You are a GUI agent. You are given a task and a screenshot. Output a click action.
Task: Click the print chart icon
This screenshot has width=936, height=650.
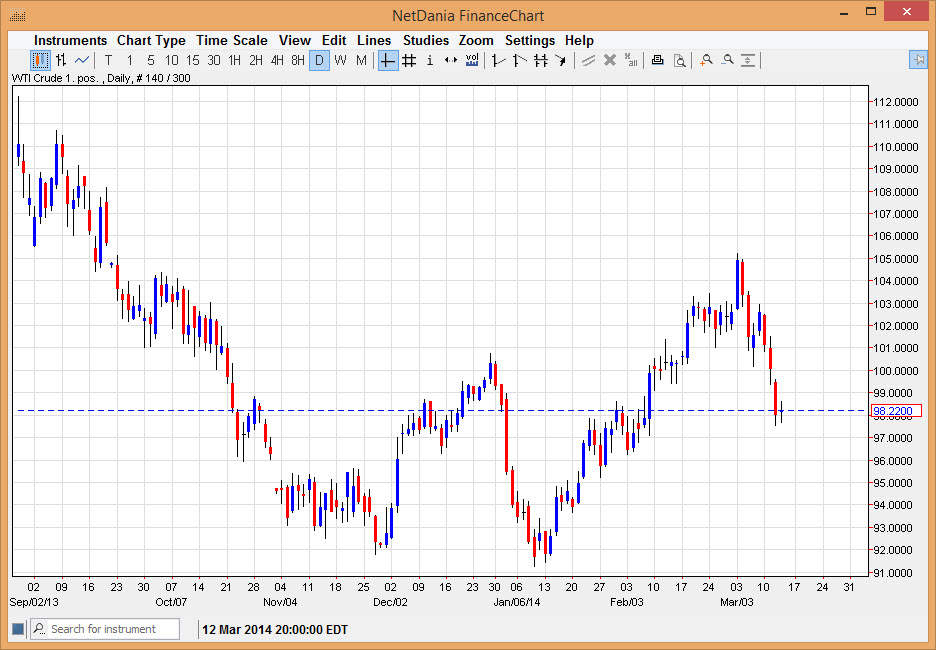tap(657, 60)
